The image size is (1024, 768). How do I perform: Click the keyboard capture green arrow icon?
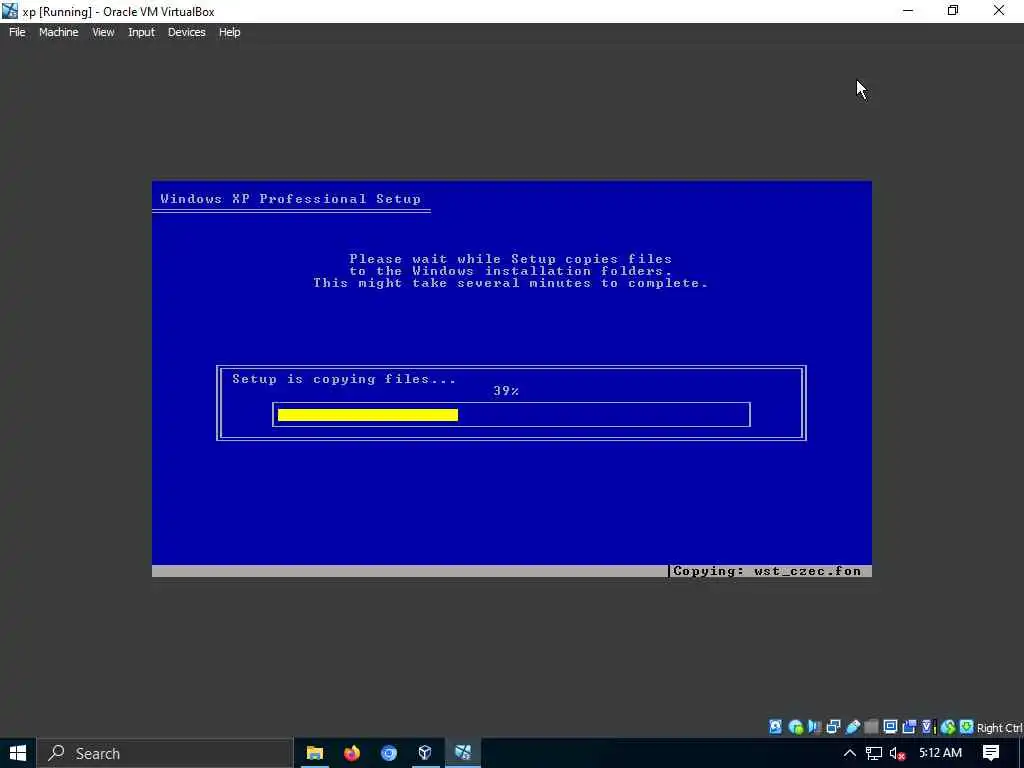point(967,727)
